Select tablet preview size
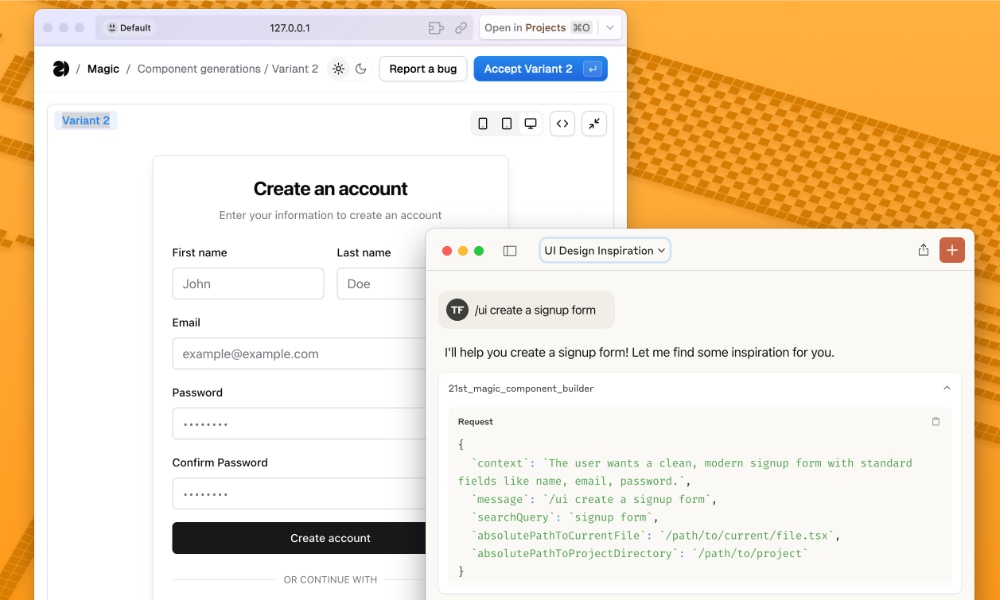 (507, 124)
